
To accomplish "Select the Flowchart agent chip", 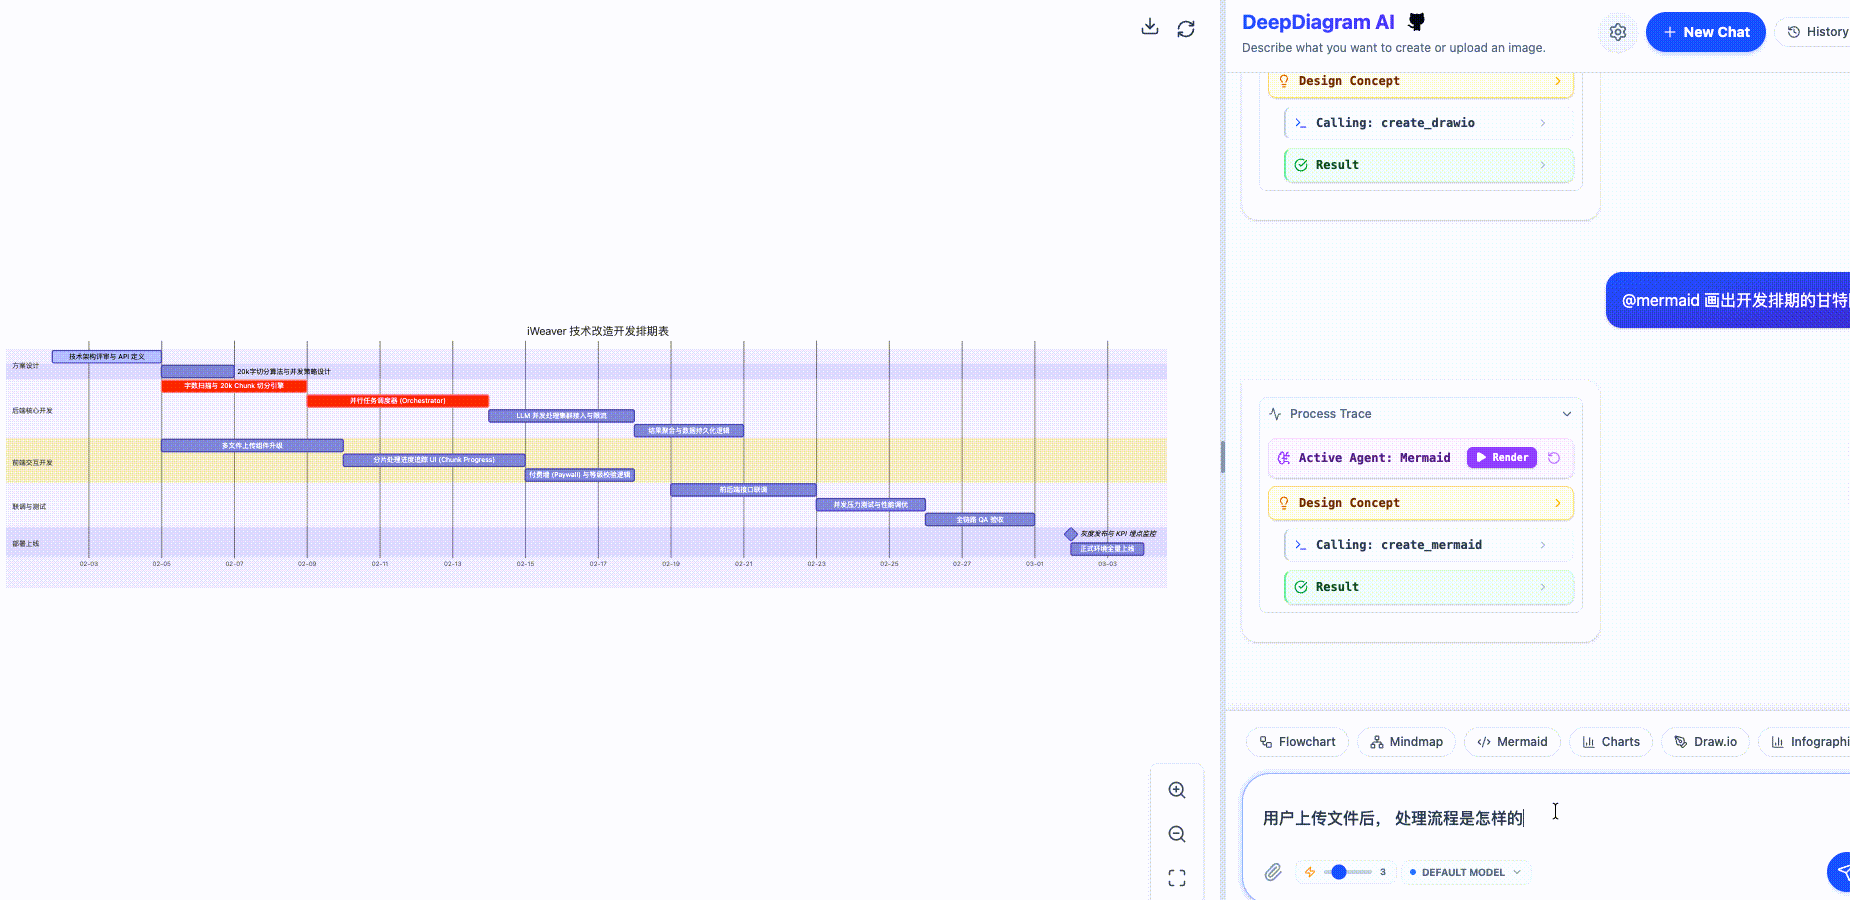I will pyautogui.click(x=1297, y=742).
